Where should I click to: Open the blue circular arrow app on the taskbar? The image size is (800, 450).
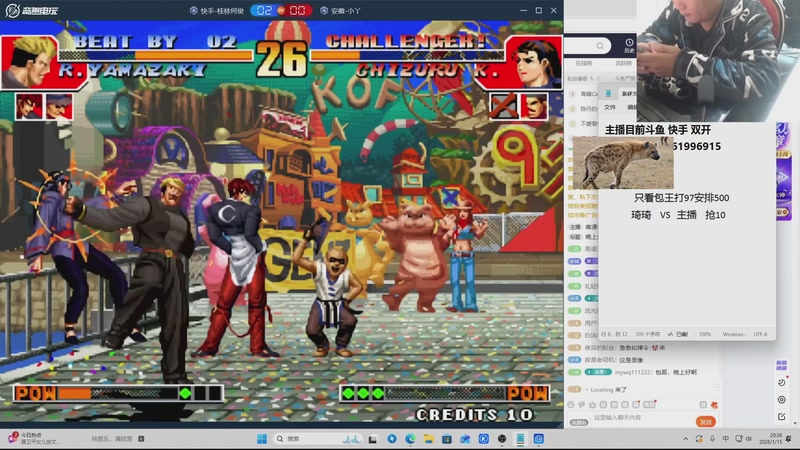point(392,439)
